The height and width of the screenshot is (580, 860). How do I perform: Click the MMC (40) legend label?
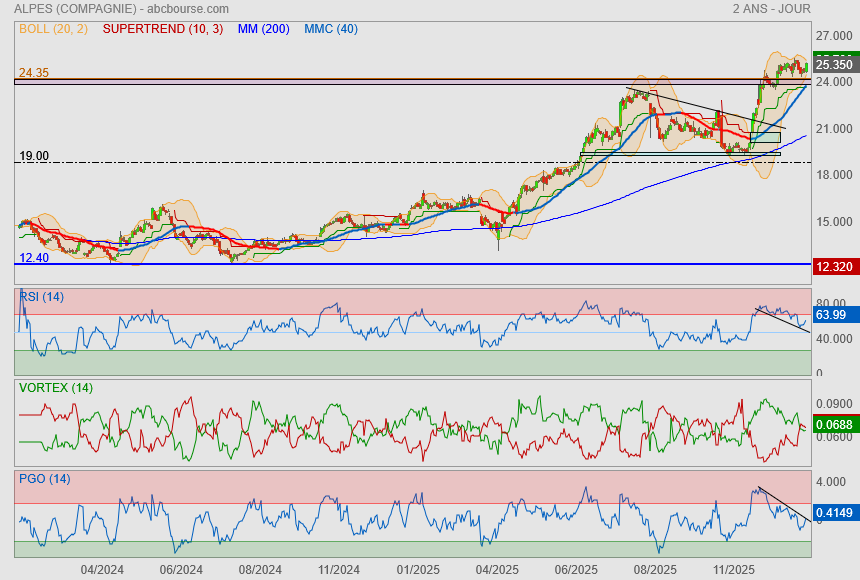pyautogui.click(x=330, y=28)
